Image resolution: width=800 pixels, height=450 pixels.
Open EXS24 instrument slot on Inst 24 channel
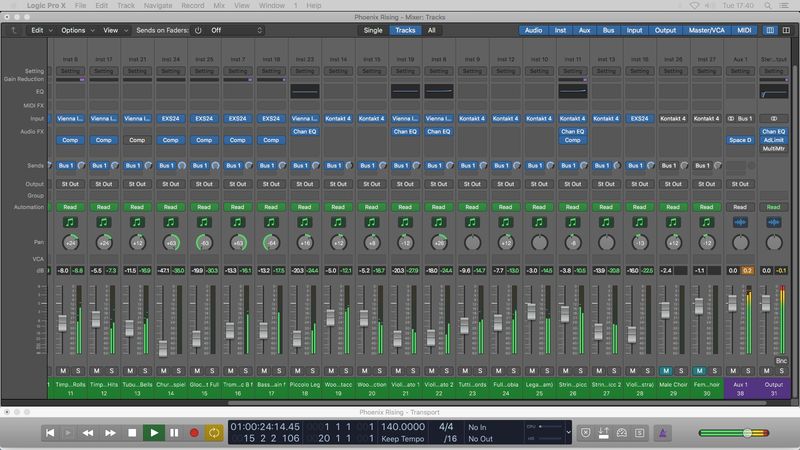170,118
